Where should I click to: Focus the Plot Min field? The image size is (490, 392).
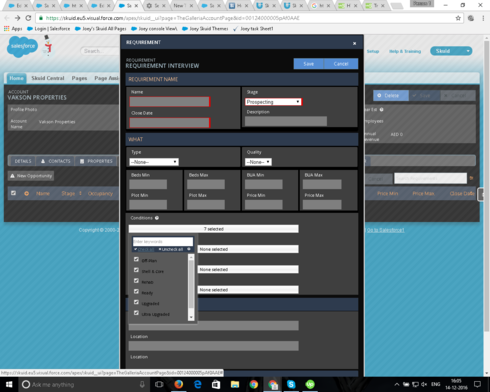tap(148, 204)
